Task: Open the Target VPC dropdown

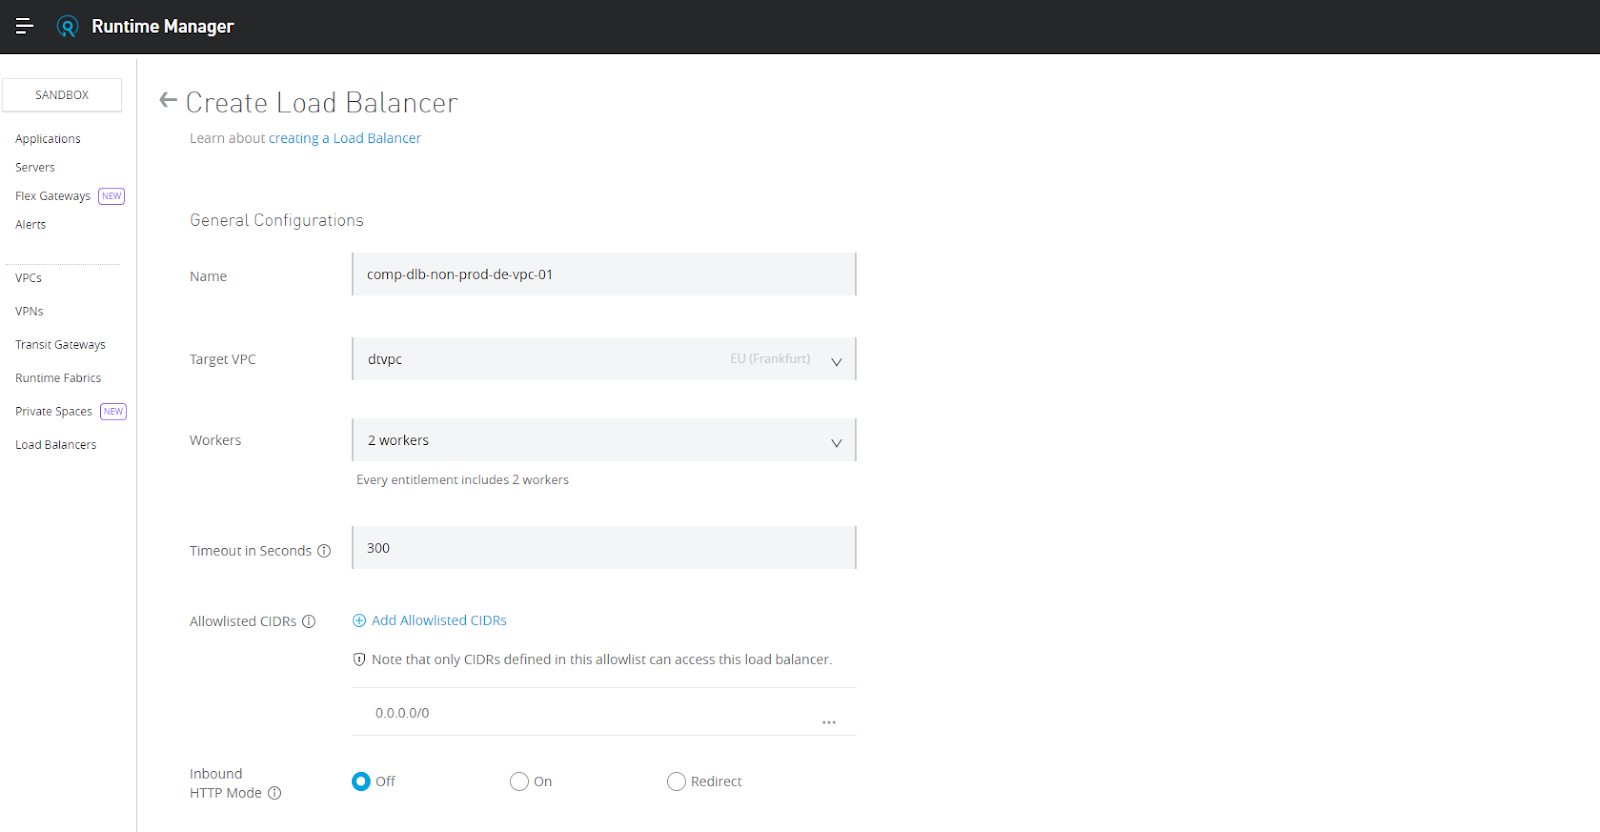Action: (x=604, y=359)
